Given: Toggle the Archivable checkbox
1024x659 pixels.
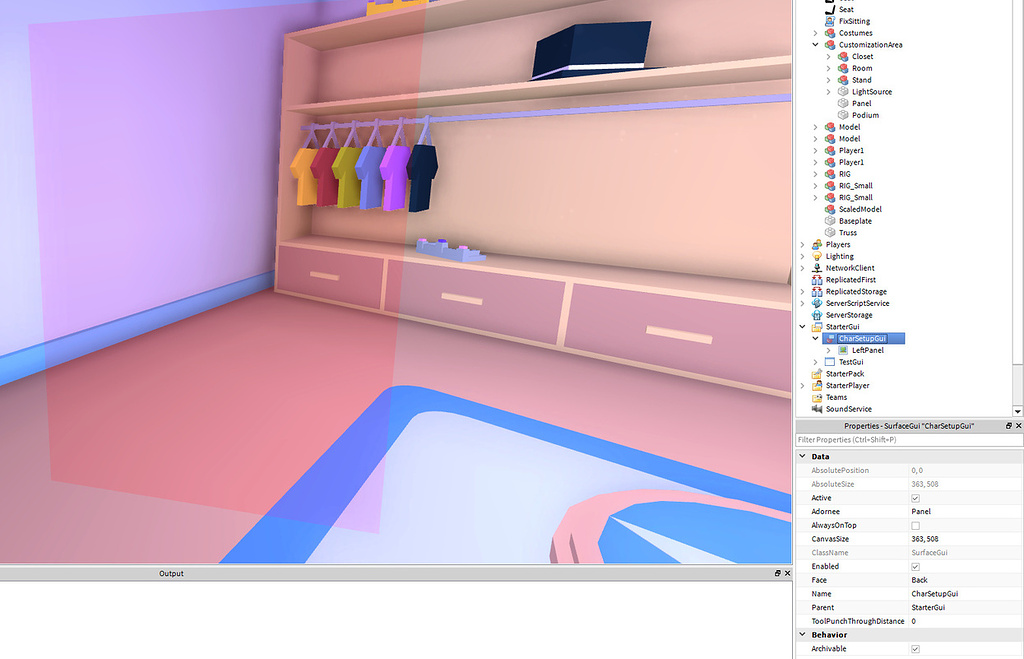Looking at the screenshot, I should (915, 649).
